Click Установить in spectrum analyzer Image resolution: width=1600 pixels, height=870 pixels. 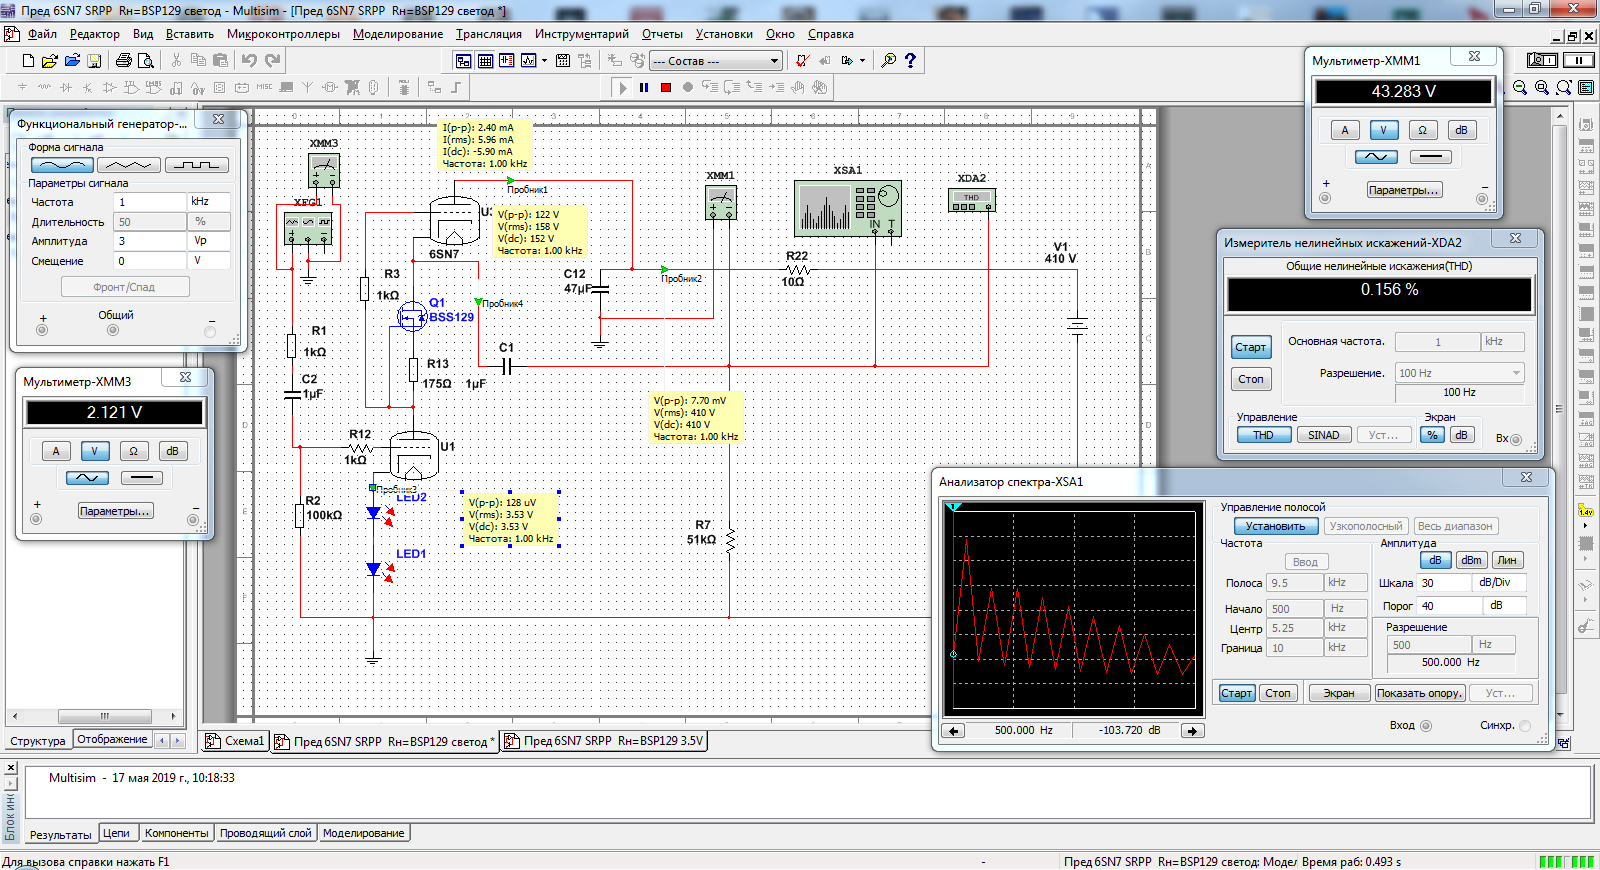[1275, 526]
